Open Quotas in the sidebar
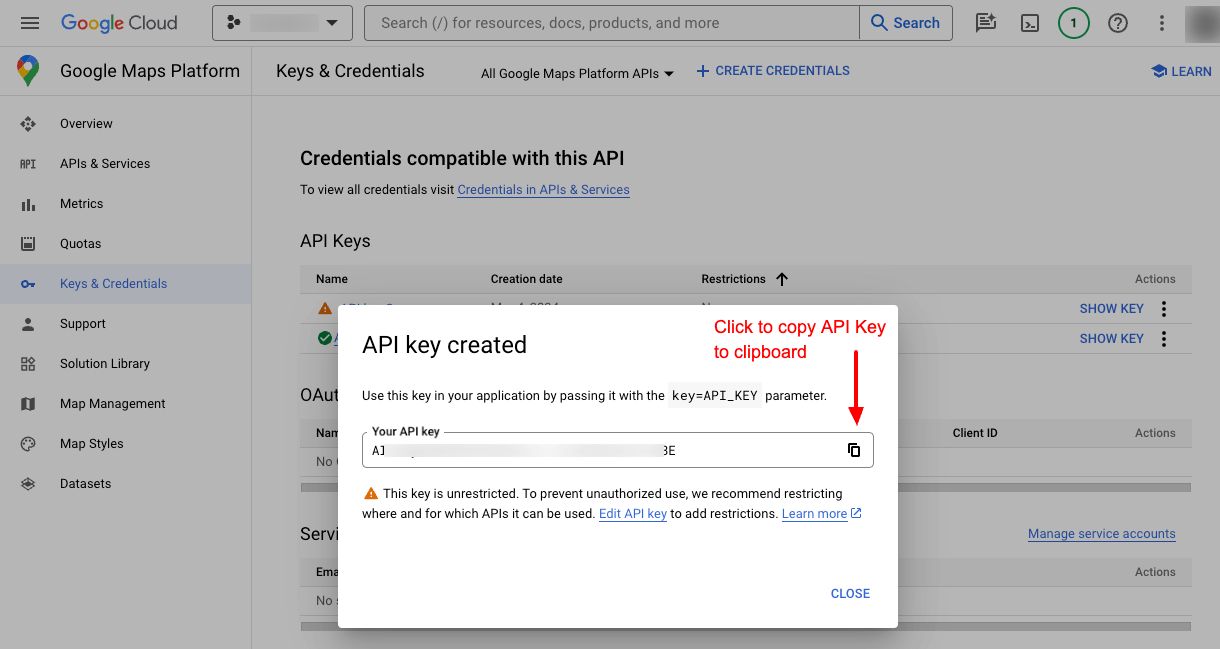Image resolution: width=1220 pixels, height=649 pixels. click(80, 244)
